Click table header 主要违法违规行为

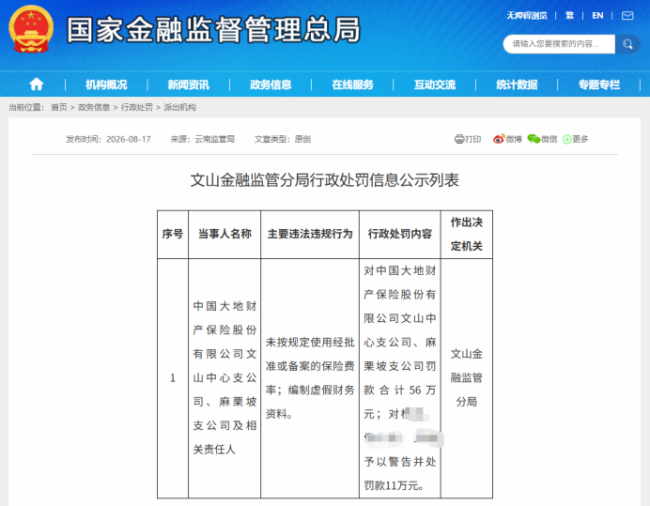[x=310, y=234]
